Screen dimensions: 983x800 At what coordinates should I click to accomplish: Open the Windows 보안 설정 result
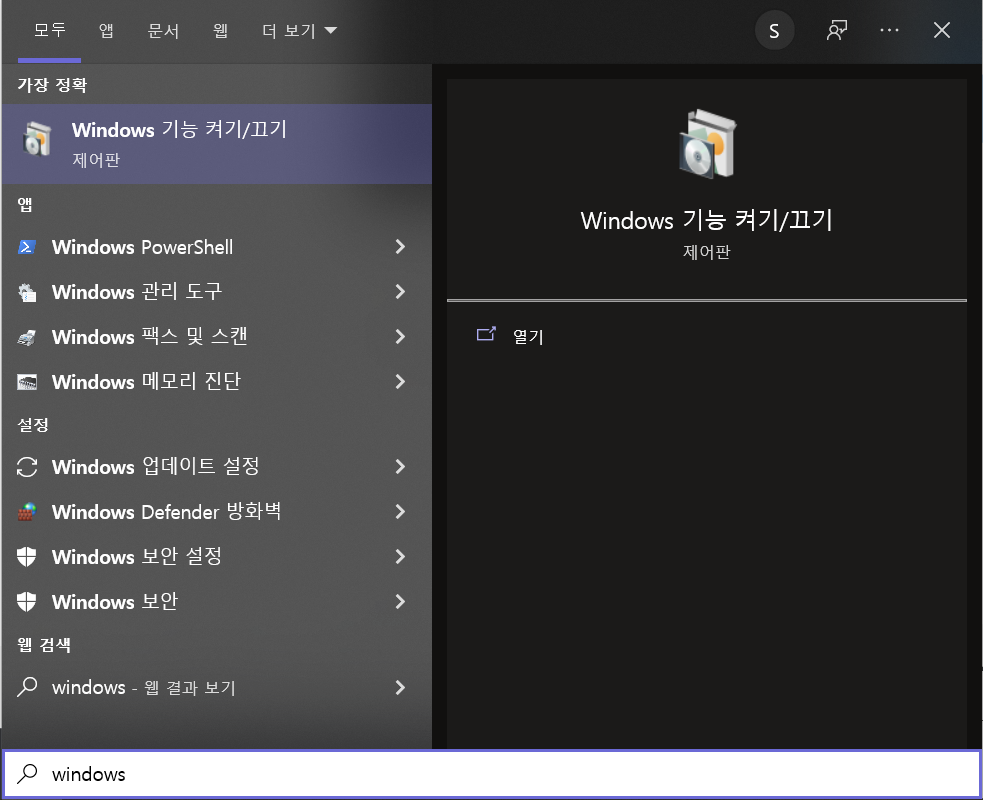[217, 557]
